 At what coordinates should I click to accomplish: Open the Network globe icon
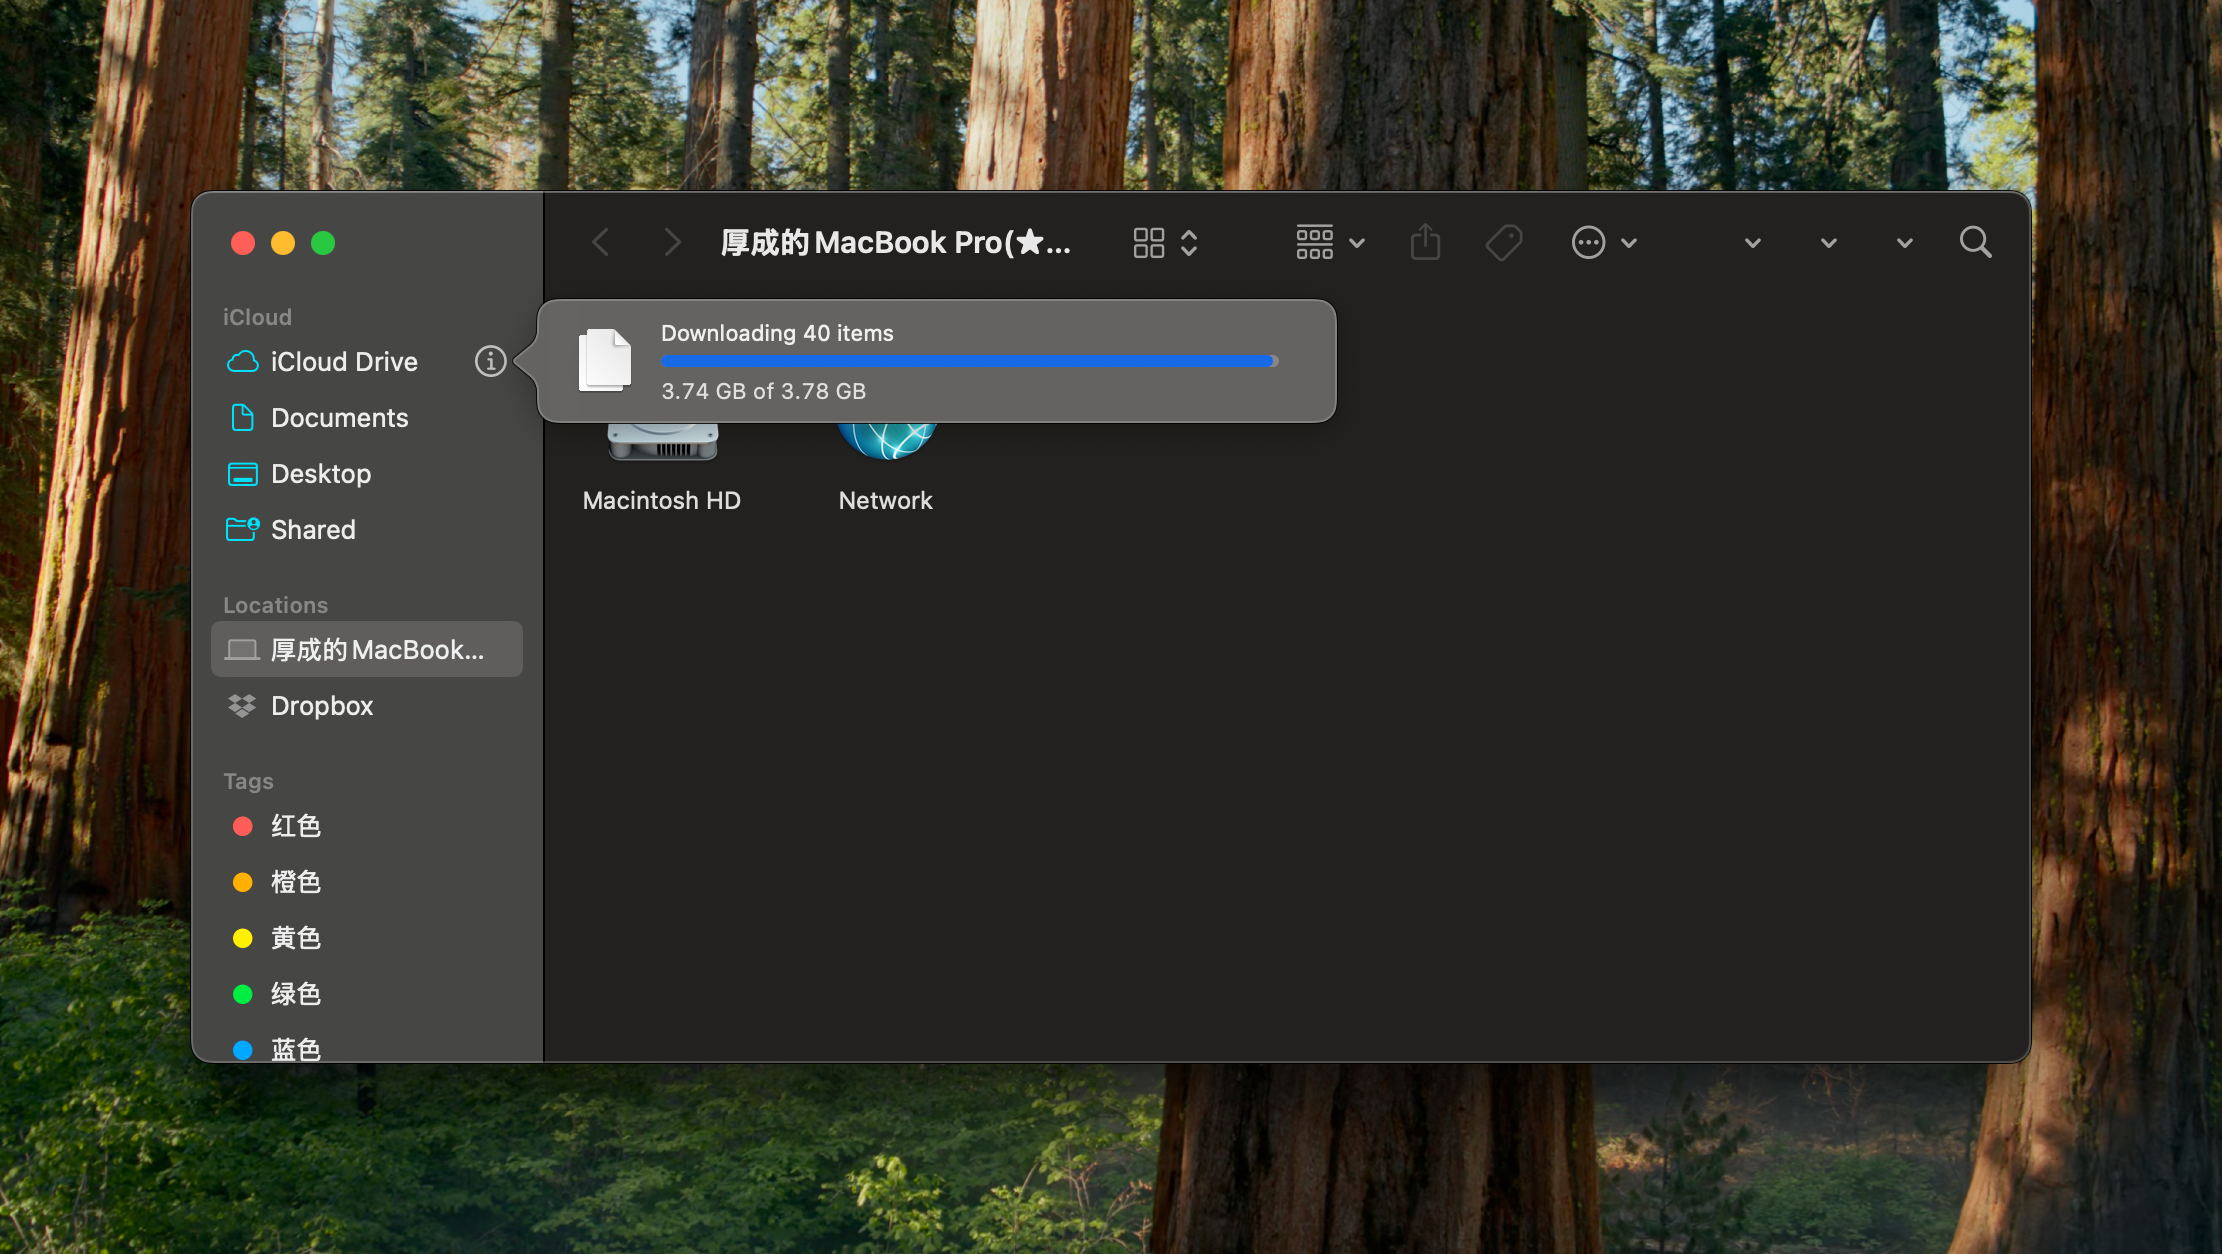pos(886,442)
